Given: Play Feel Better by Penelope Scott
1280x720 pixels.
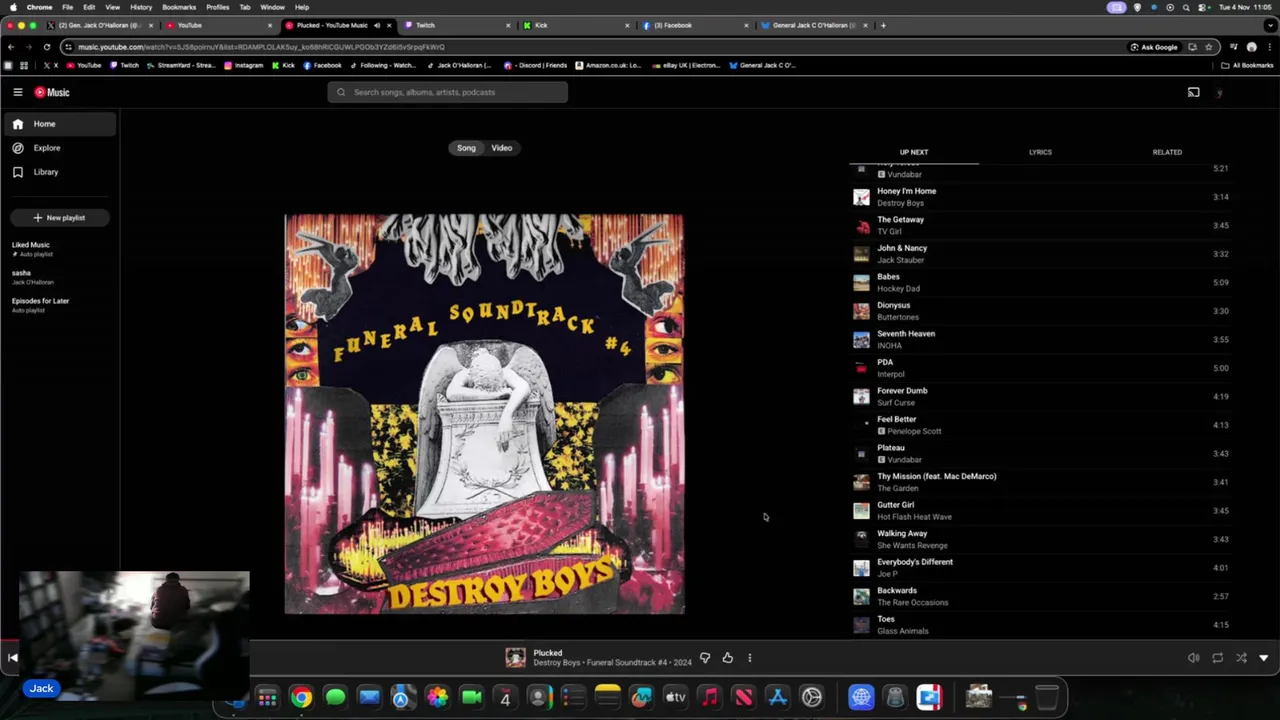Looking at the screenshot, I should point(1040,425).
